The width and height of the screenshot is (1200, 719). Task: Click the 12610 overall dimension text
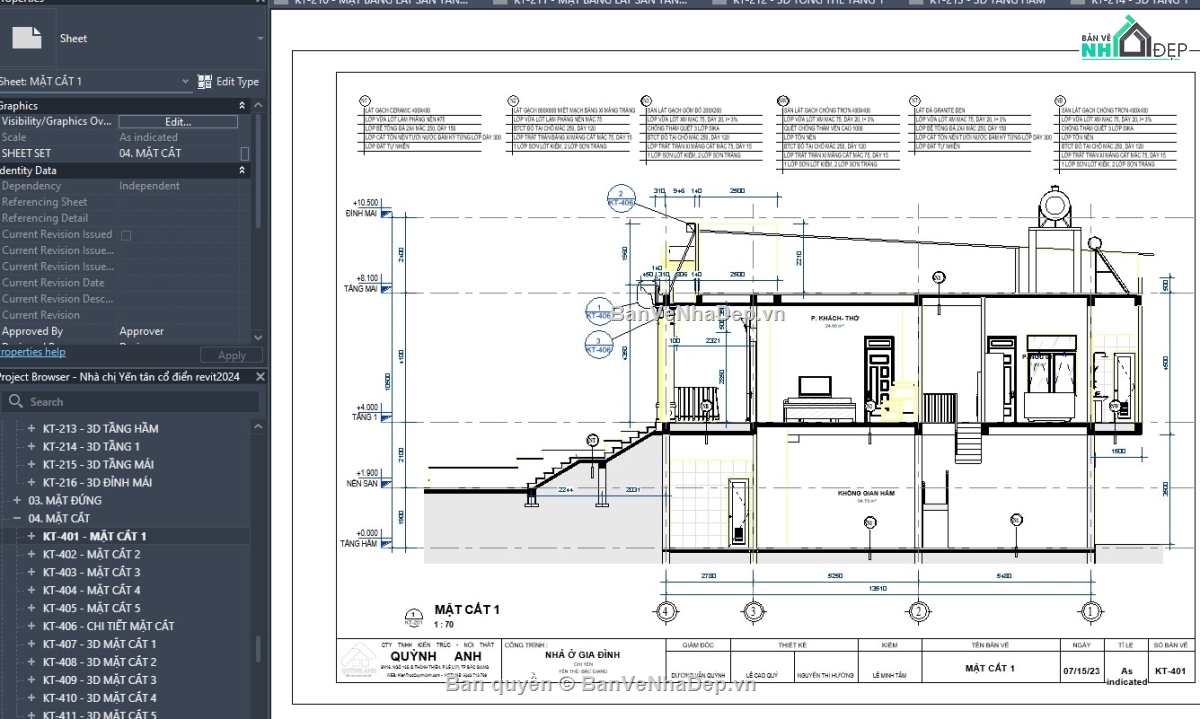coord(879,588)
